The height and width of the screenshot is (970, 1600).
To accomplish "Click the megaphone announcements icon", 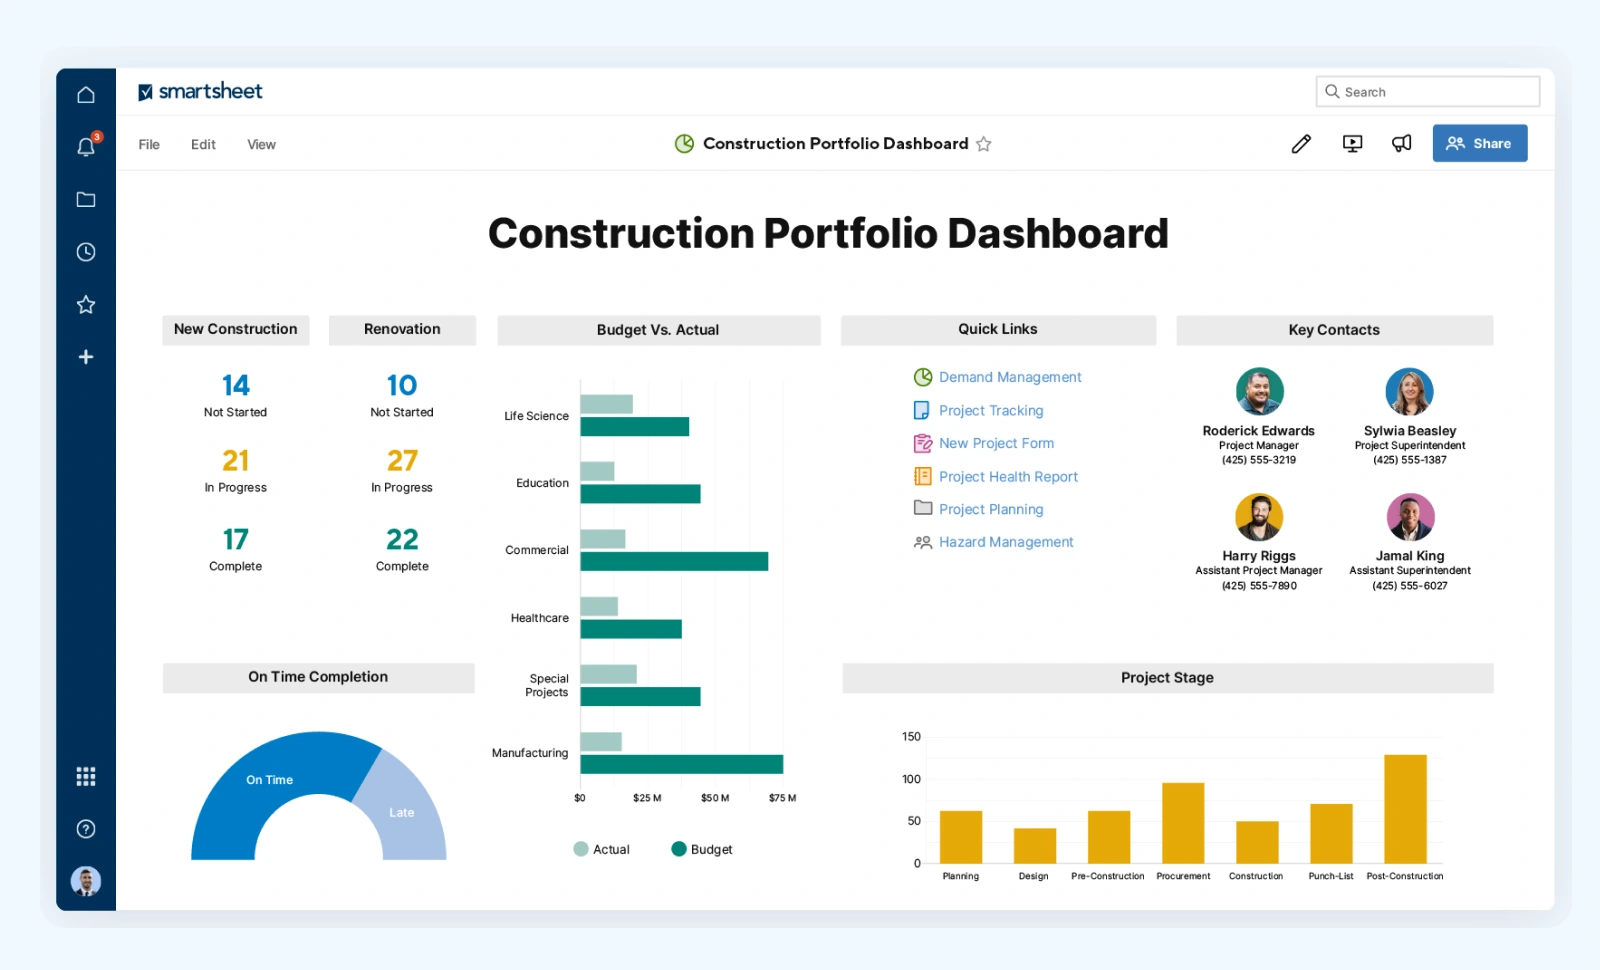I will [x=1402, y=144].
